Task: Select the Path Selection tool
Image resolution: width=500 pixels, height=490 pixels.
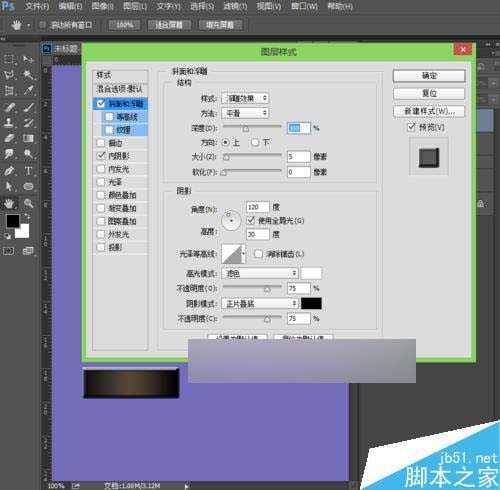Action: 9,186
